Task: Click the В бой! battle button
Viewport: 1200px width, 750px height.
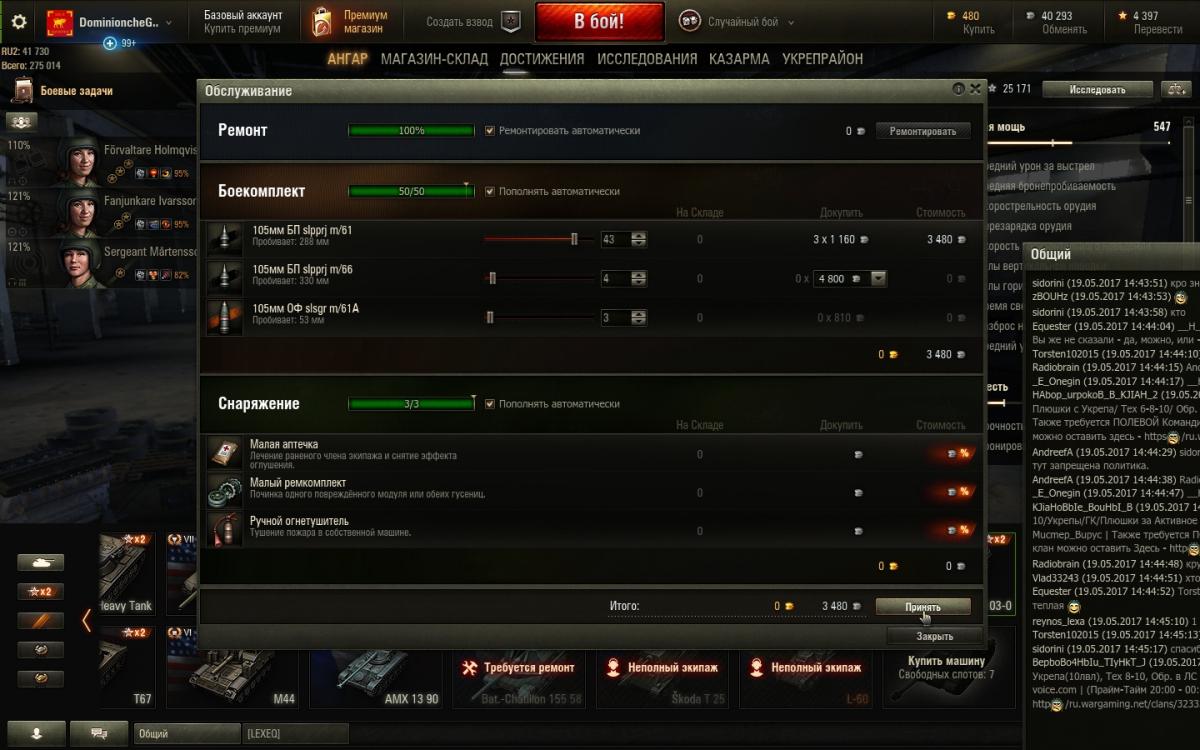Action: click(599, 21)
